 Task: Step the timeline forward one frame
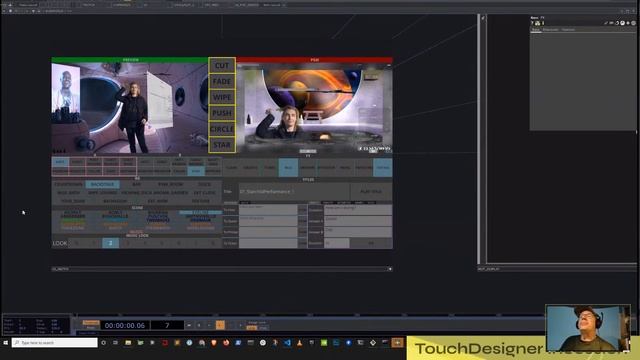tap(241, 325)
